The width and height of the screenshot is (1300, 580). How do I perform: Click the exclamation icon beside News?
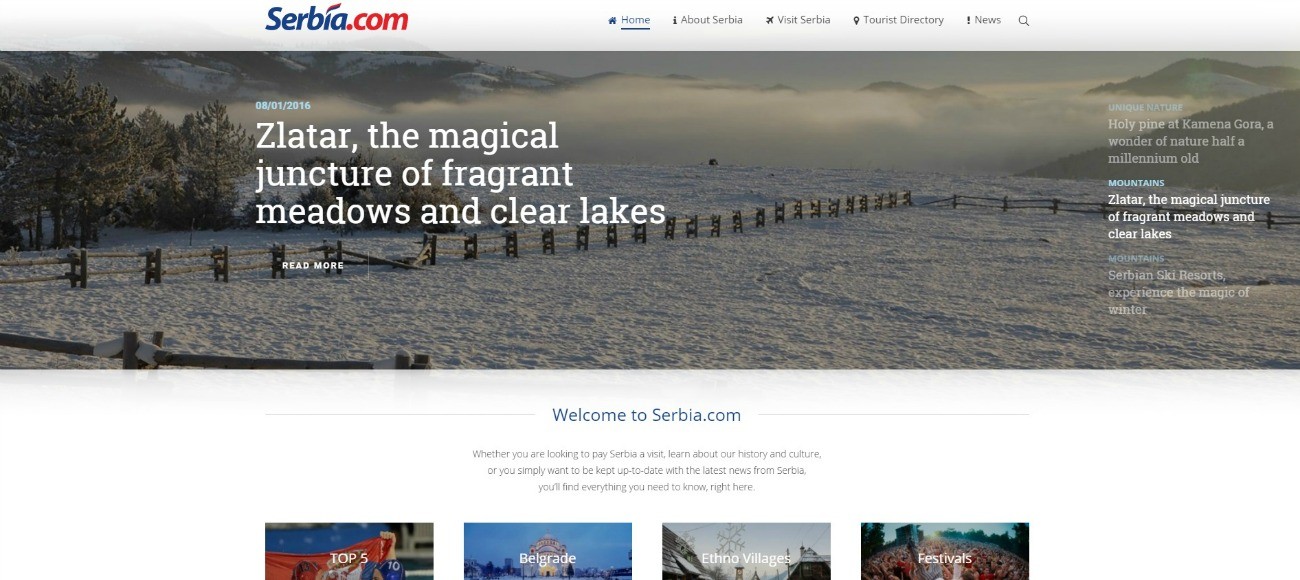pyautogui.click(x=968, y=20)
